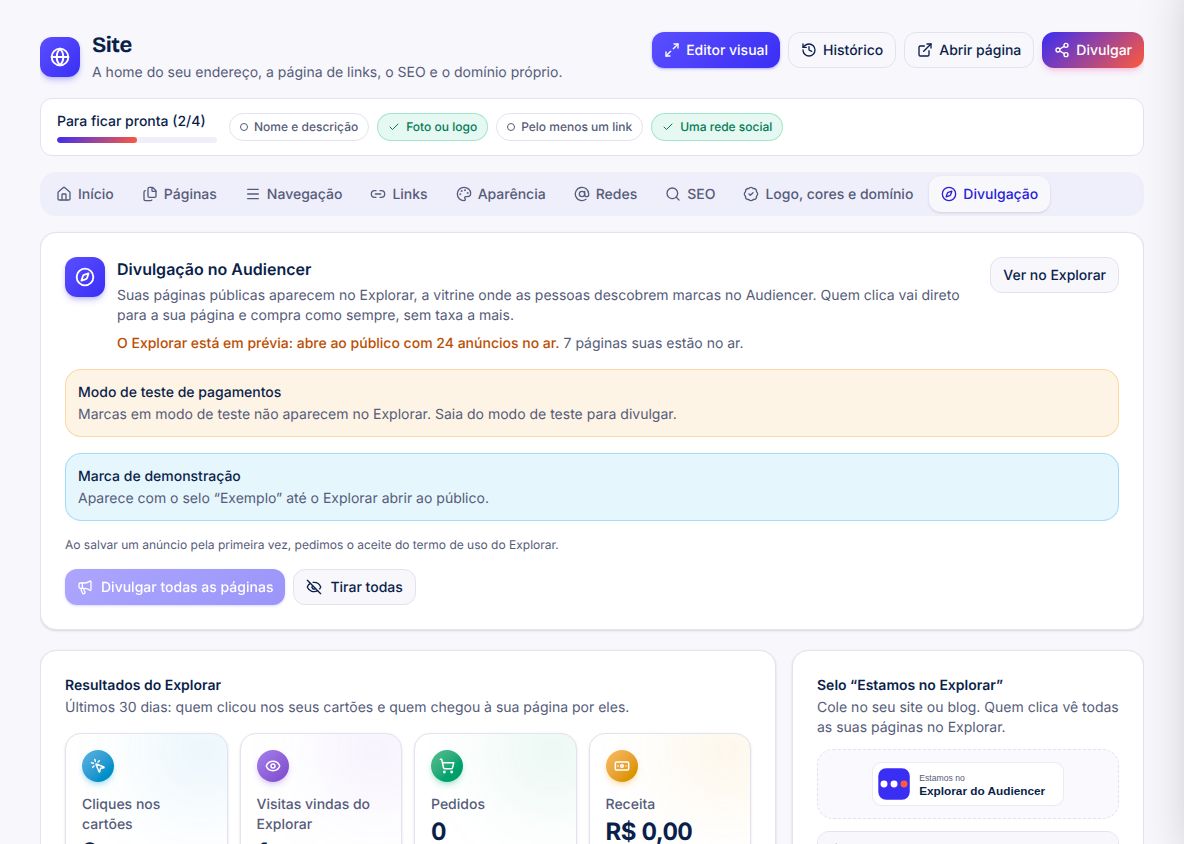Click the Estamos no Explorar do Audiencer badge
1184x844 pixels.
[x=967, y=784]
